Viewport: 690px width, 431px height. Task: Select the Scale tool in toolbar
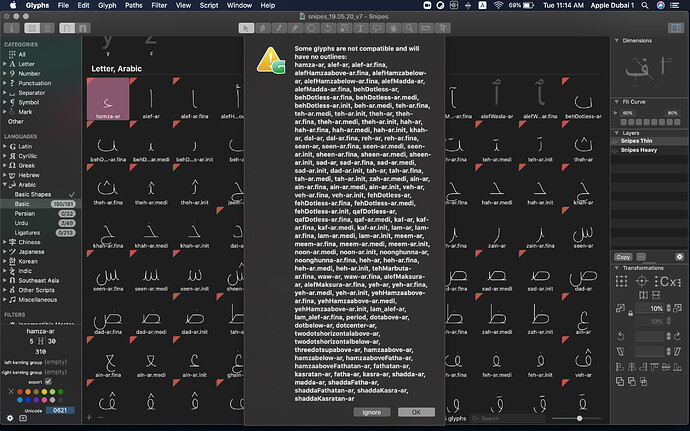[344, 28]
